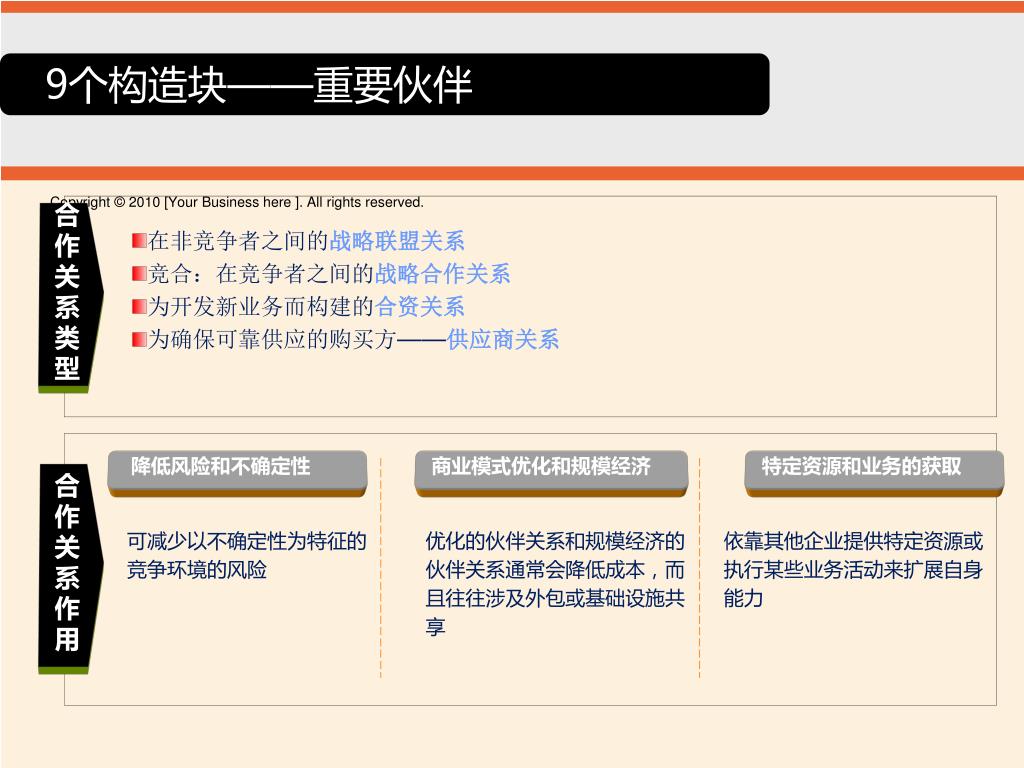Select the text 伙伴关系通常会降低成本，而

tap(555, 569)
